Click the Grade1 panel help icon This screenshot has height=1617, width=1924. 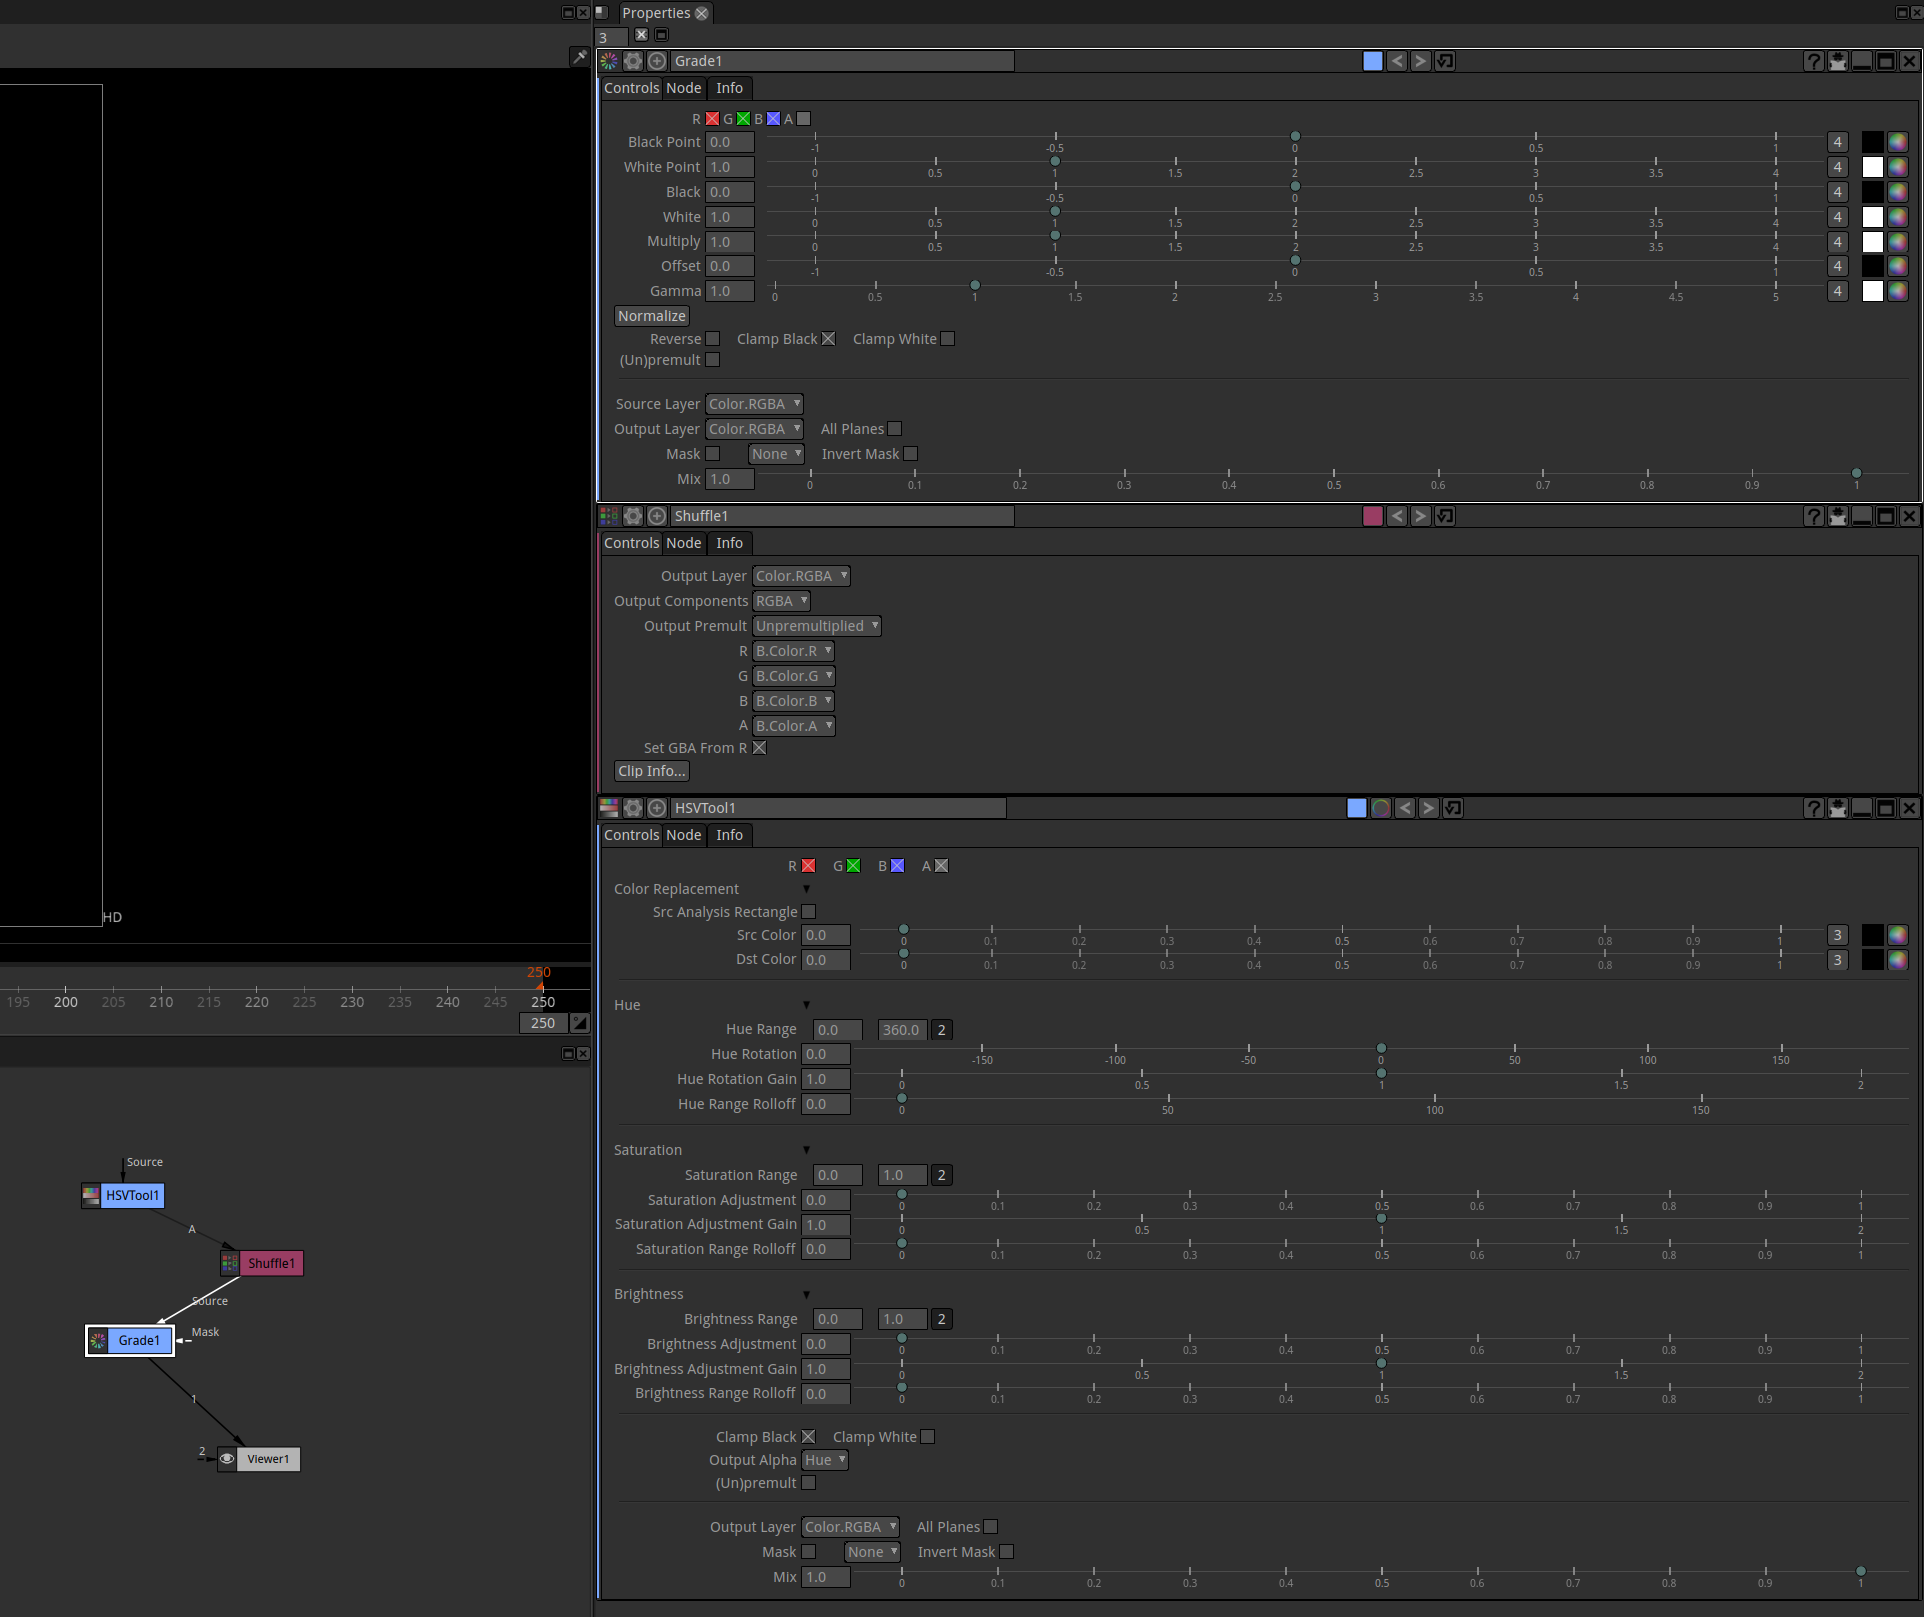(x=1813, y=61)
